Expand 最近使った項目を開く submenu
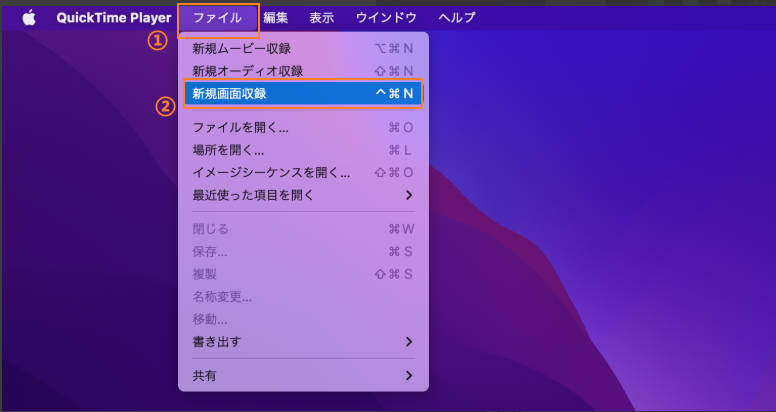This screenshot has height=412, width=776. (303, 195)
